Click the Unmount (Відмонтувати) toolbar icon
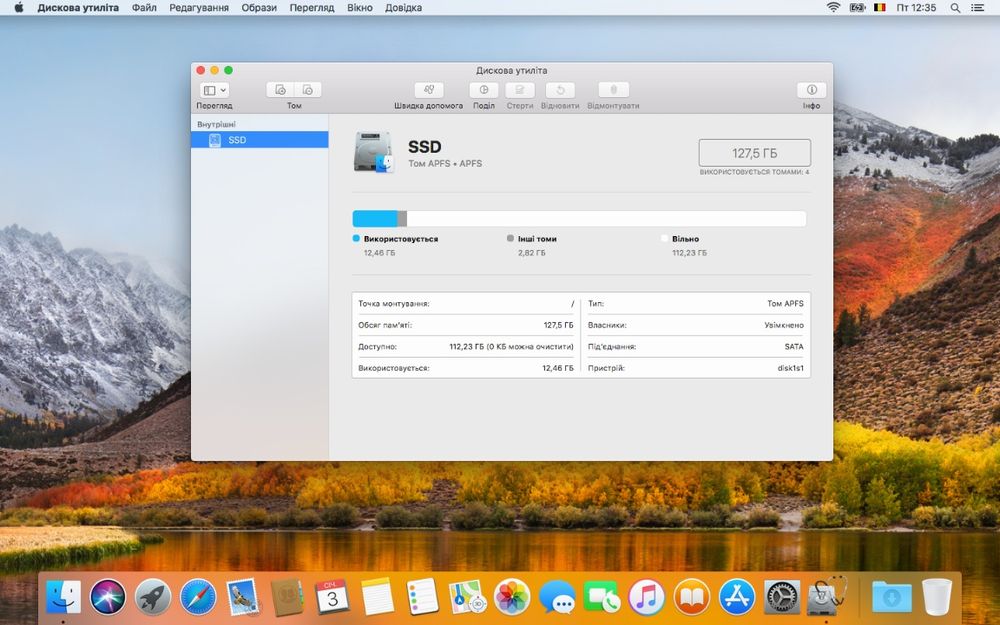Screen dimensions: 1000x625 [614, 90]
